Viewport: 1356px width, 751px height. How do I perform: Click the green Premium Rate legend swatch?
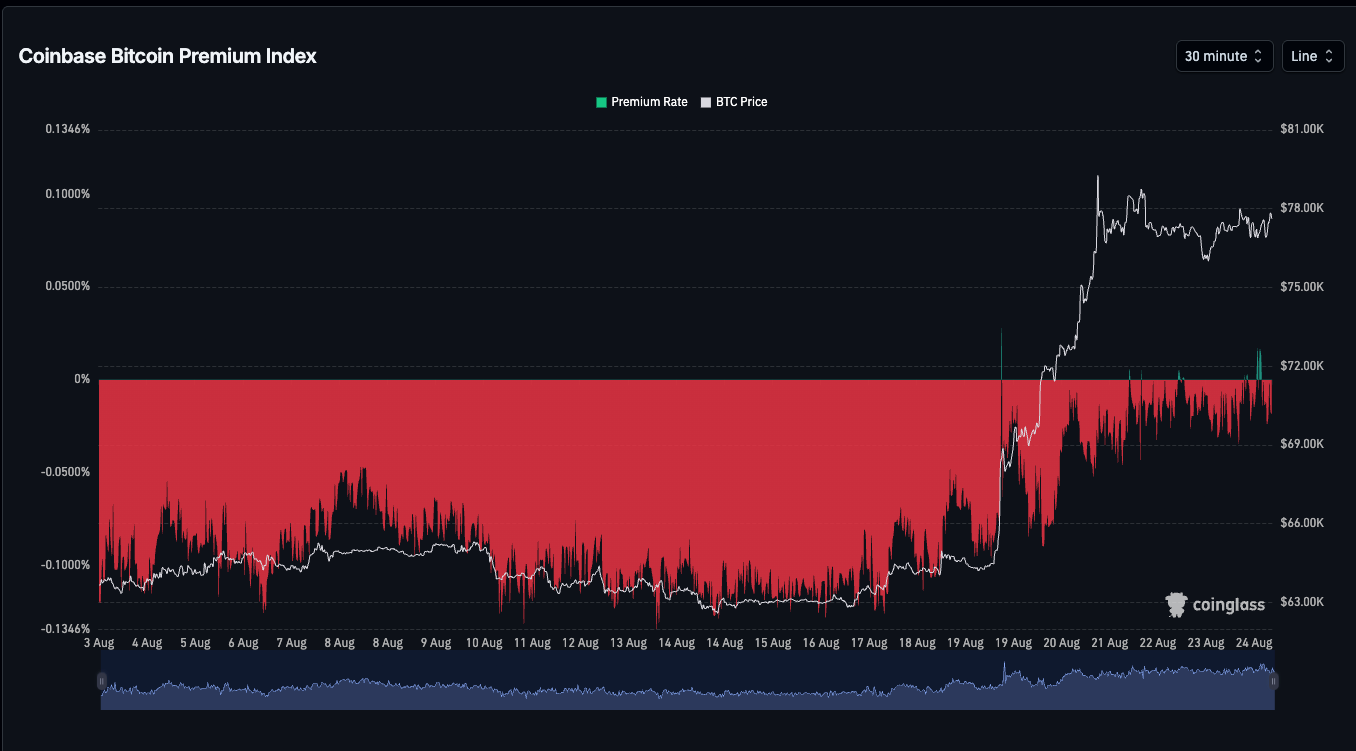click(601, 102)
